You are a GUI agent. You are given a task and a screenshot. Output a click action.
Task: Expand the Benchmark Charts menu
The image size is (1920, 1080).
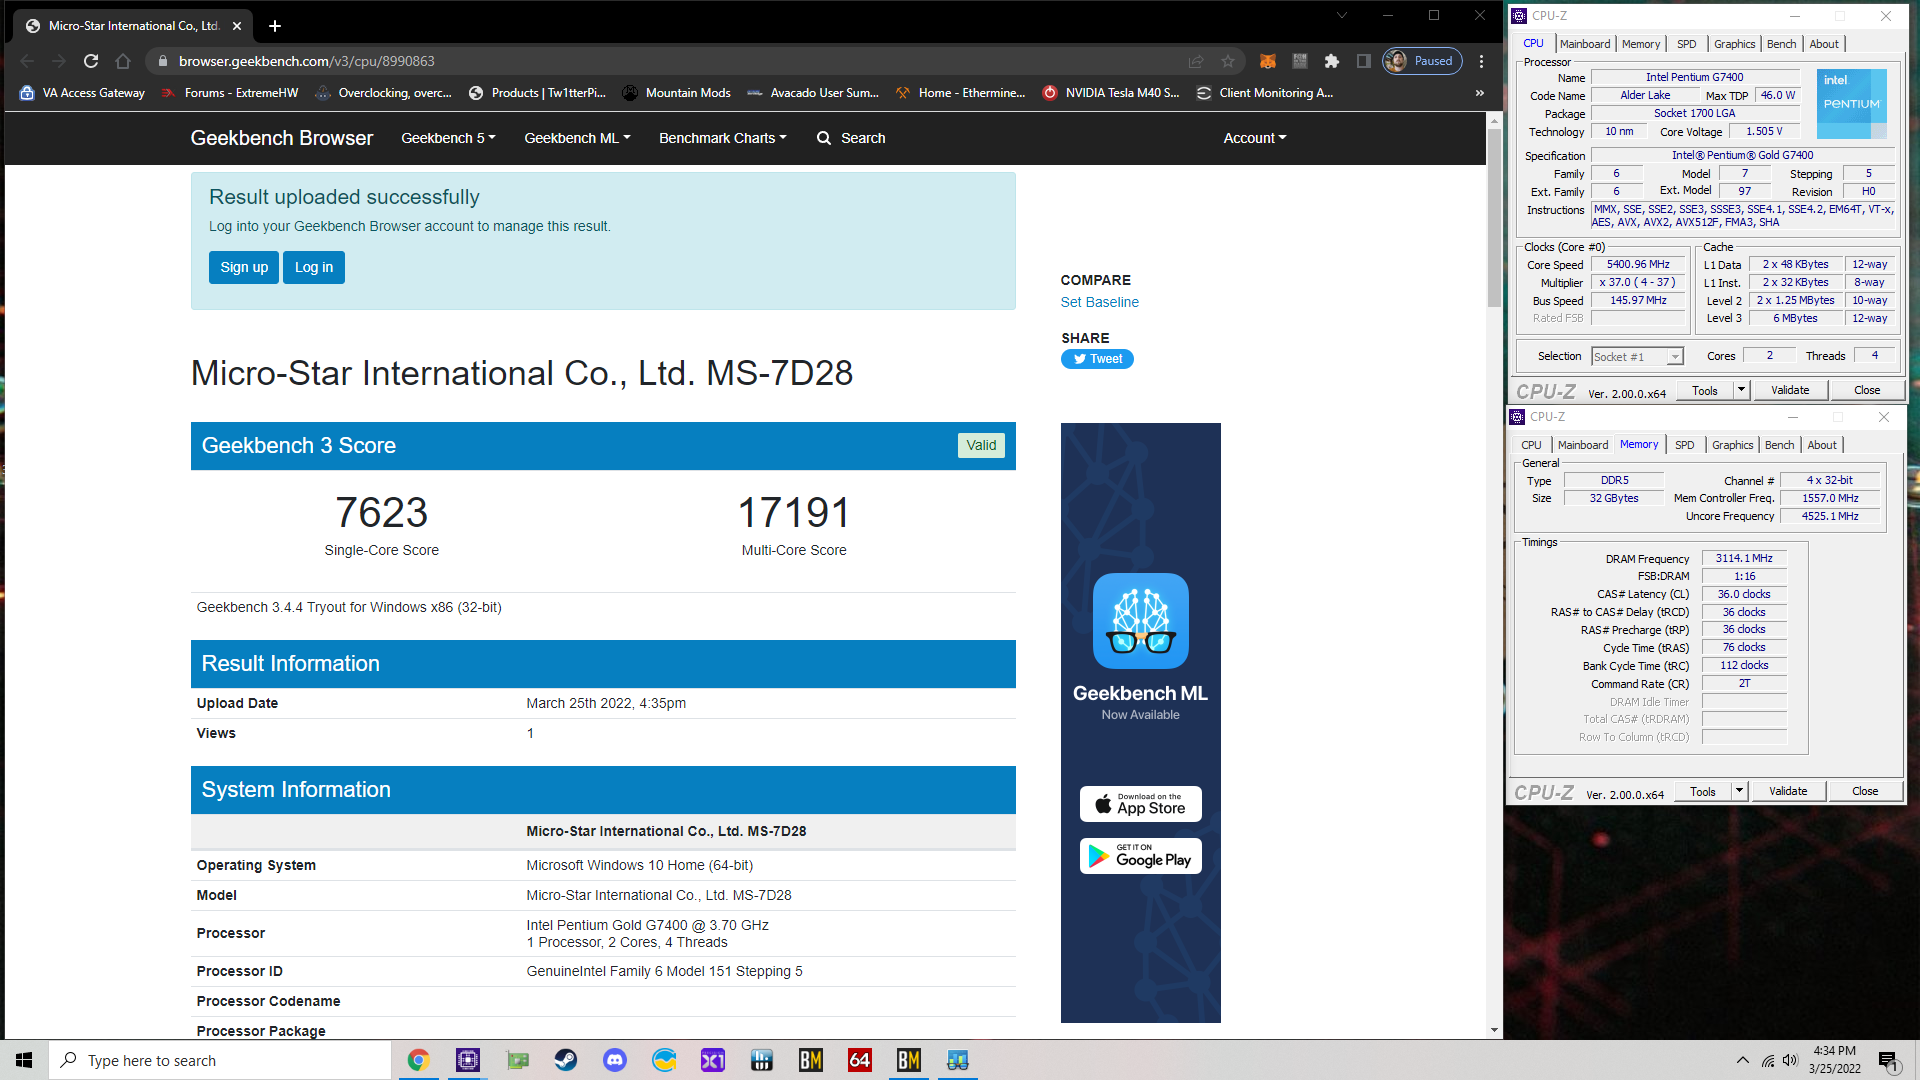(x=722, y=138)
